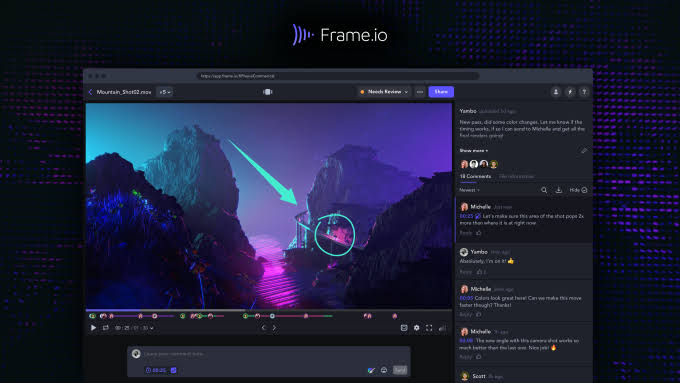Image resolution: width=680 pixels, height=383 pixels.
Task: Click timestamp in Michelle's 'Colors look great' comment
Action: [x=466, y=298]
